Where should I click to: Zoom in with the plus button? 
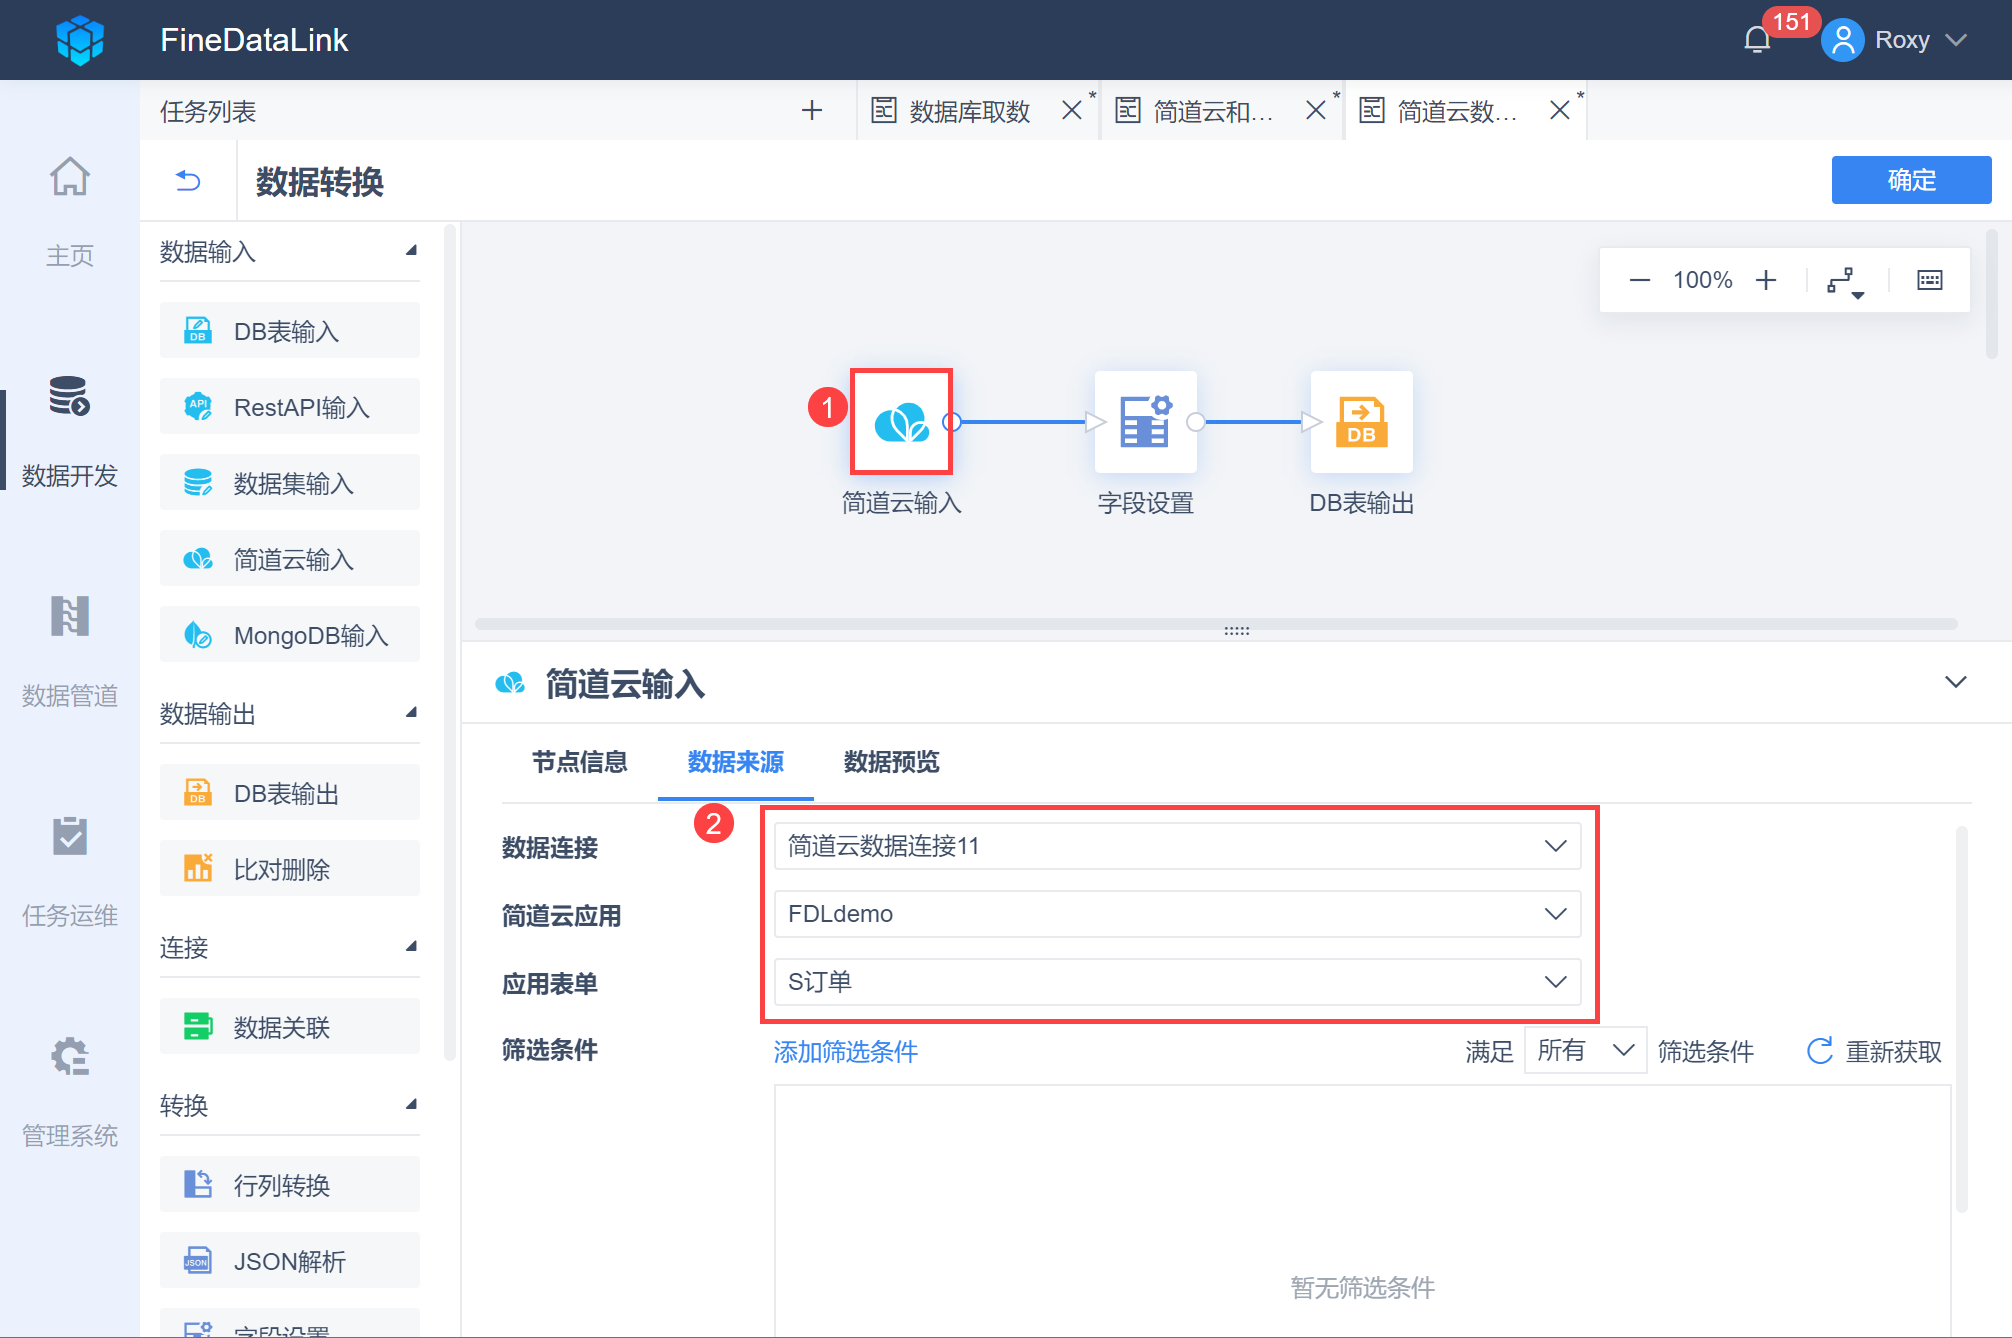(1766, 280)
